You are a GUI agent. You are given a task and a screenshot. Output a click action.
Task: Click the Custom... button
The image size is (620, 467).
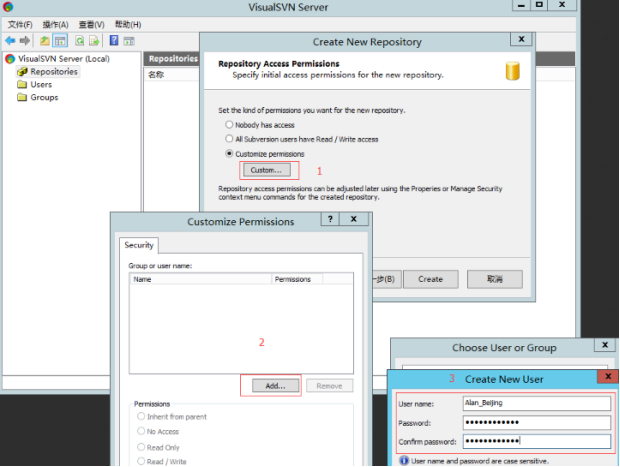point(267,170)
